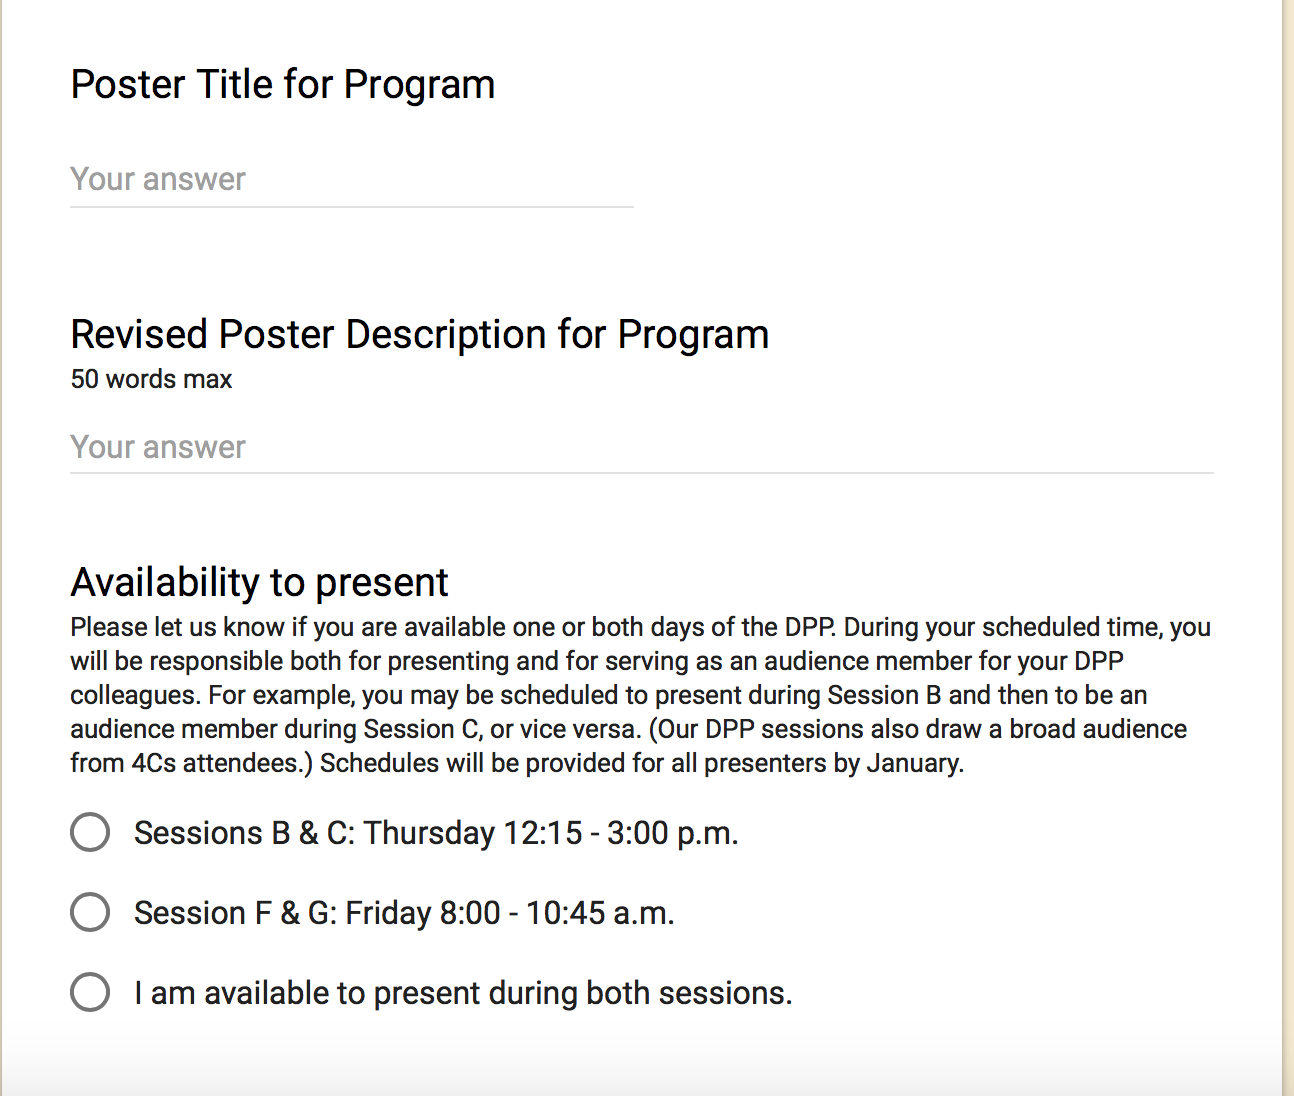Click the 'Revised Poster Description for Program' heading

(x=420, y=335)
